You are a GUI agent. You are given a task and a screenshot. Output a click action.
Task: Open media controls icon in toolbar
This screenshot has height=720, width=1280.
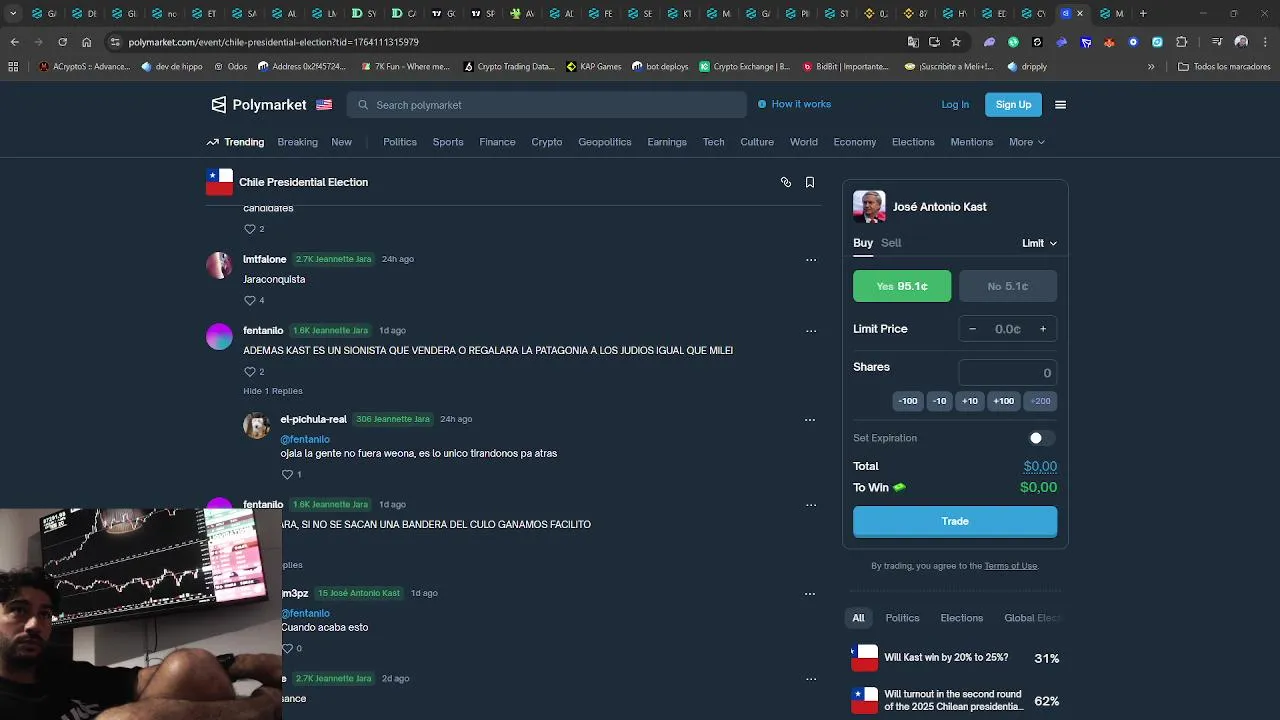coord(1217,42)
